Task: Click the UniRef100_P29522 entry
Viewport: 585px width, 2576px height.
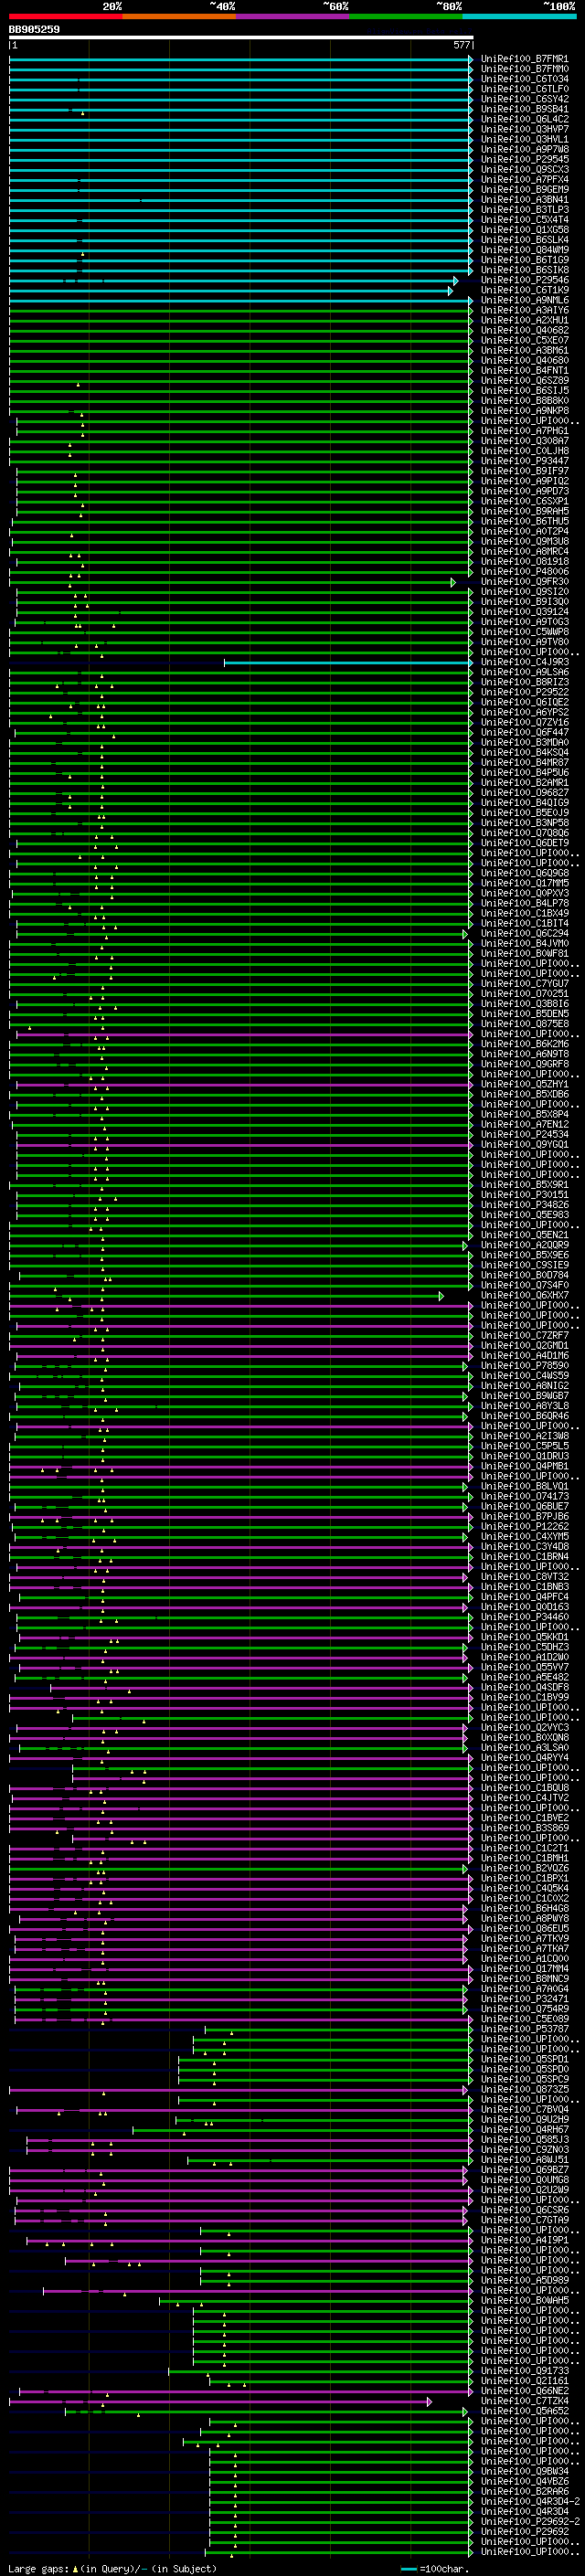Action: tap(524, 692)
